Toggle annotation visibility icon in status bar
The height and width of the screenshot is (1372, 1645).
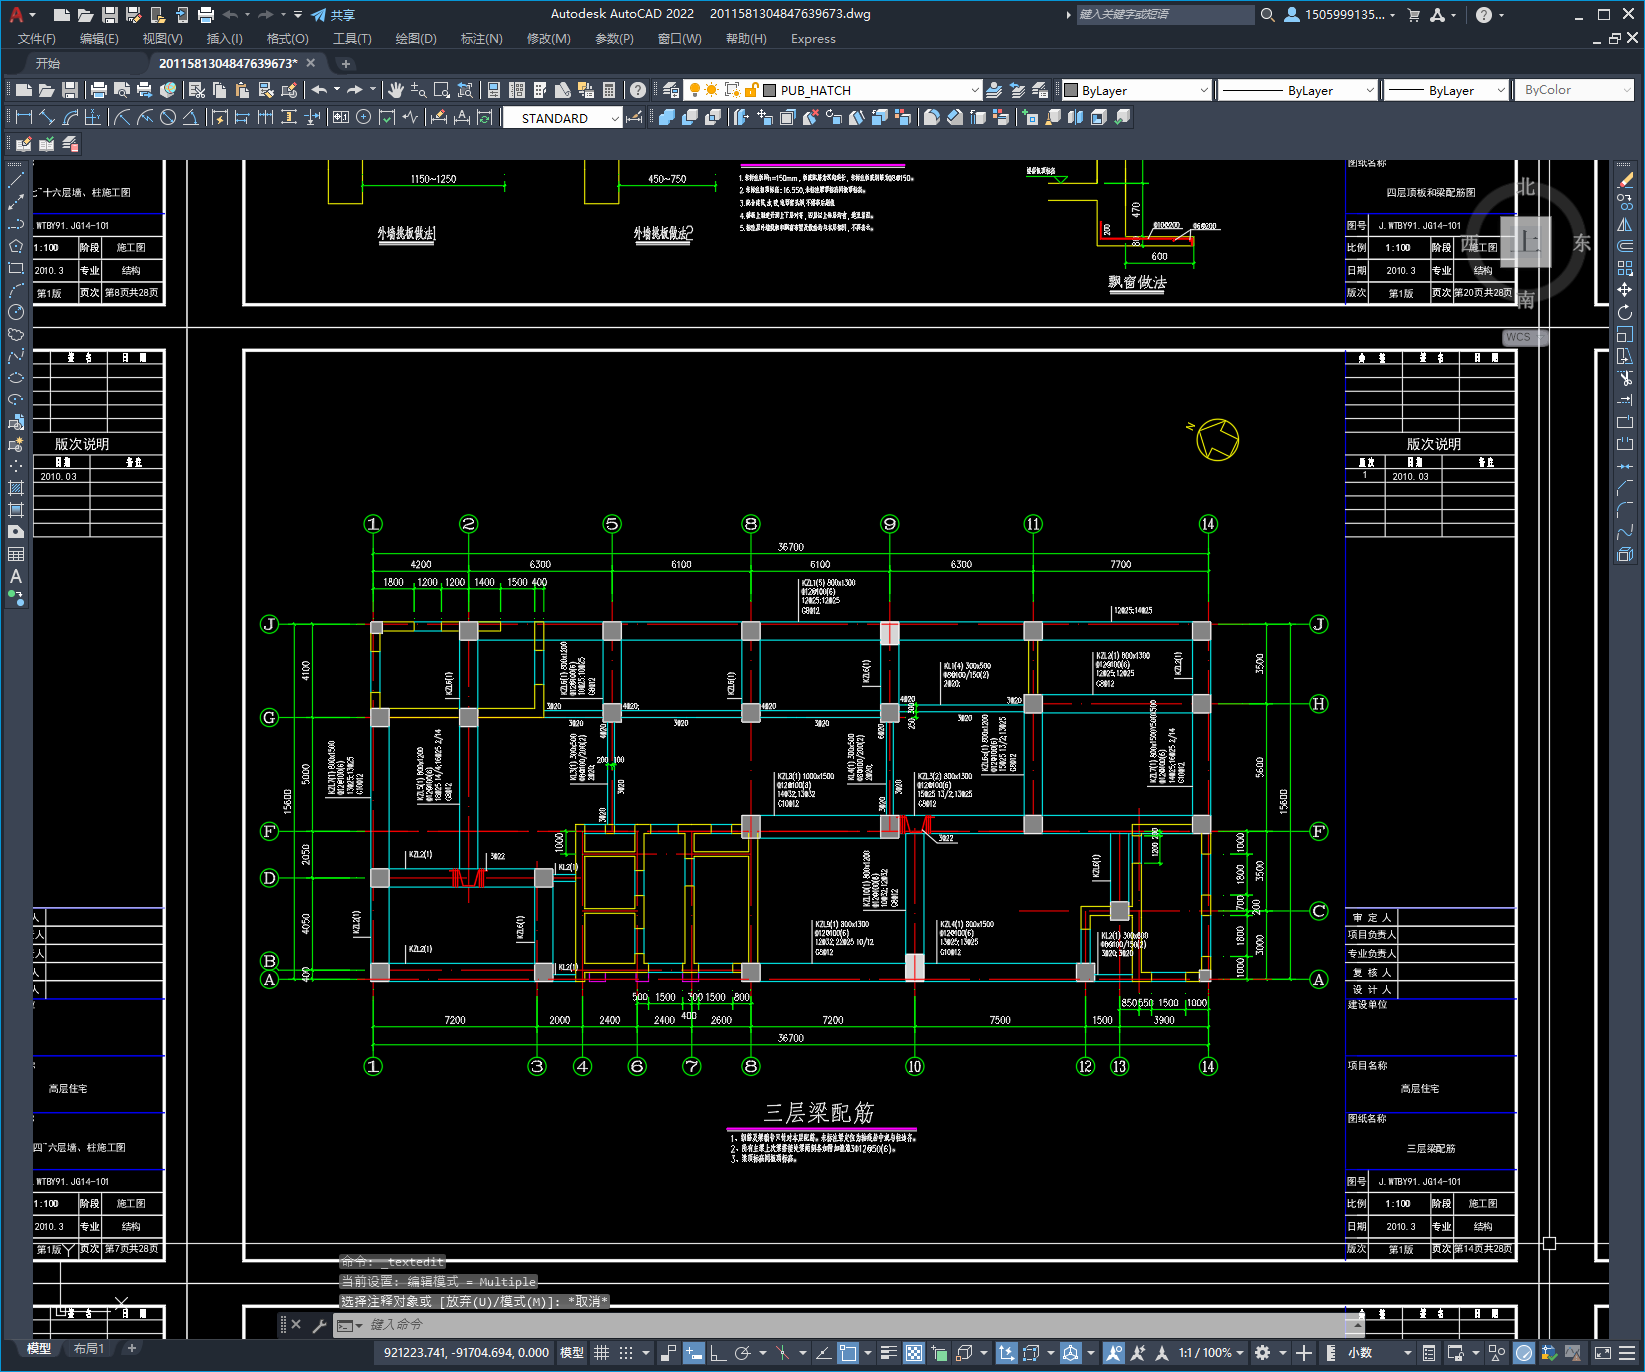1114,1353
